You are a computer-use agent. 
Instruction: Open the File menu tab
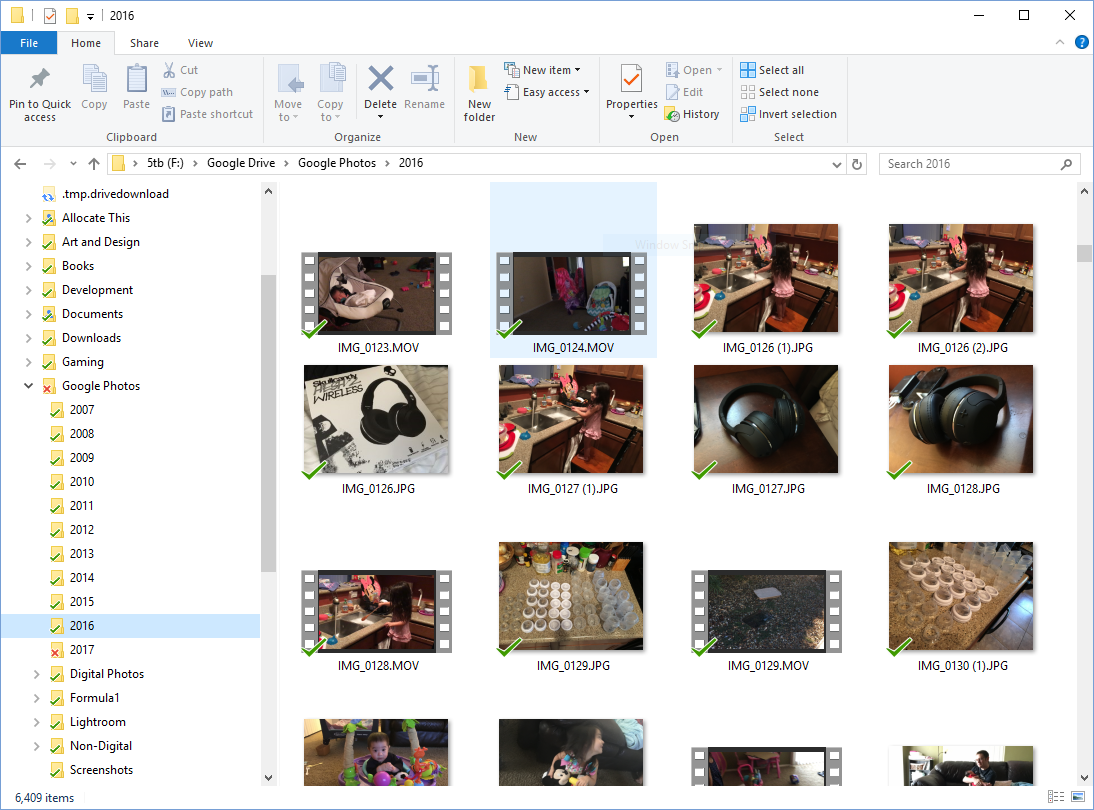click(x=29, y=43)
